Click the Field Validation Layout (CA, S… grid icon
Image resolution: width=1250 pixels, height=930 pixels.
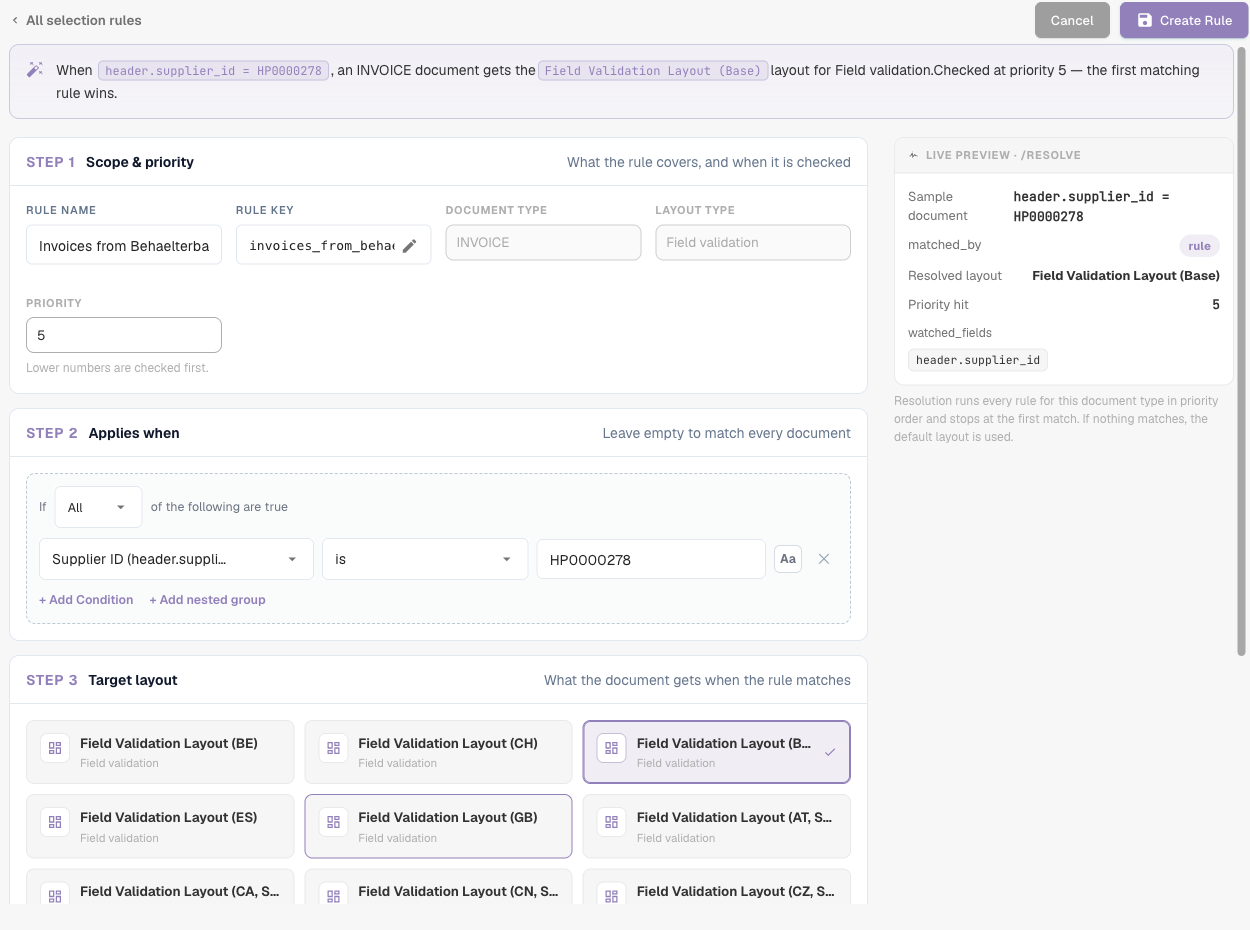(55, 895)
